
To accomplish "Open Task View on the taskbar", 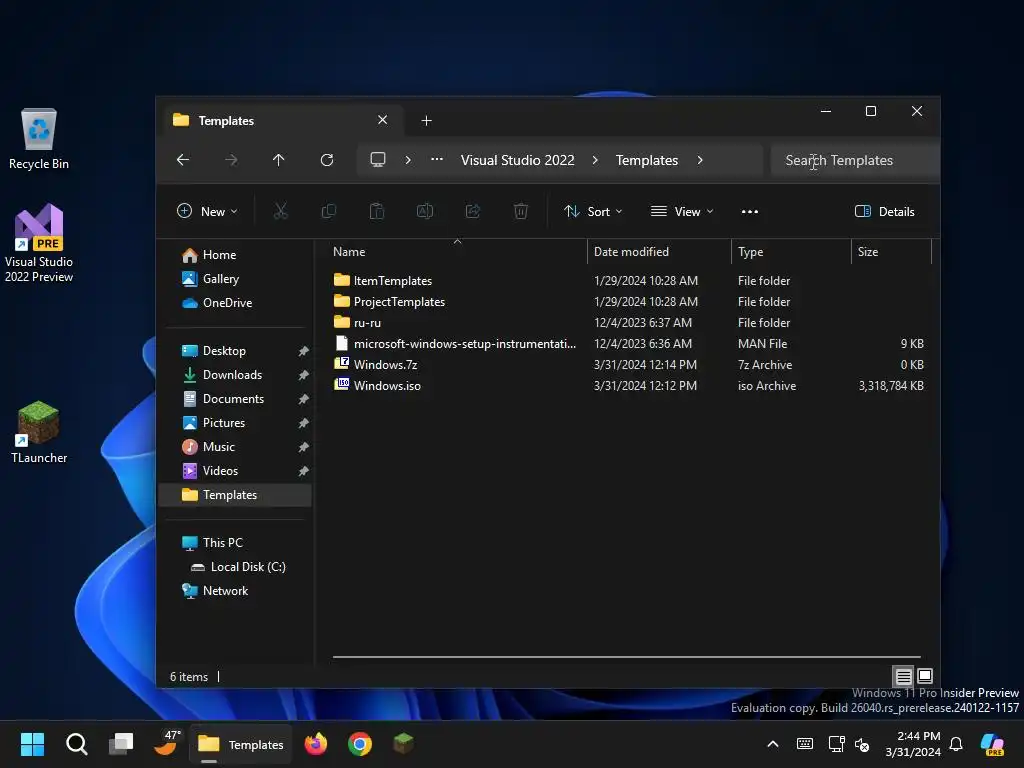I will pos(121,744).
